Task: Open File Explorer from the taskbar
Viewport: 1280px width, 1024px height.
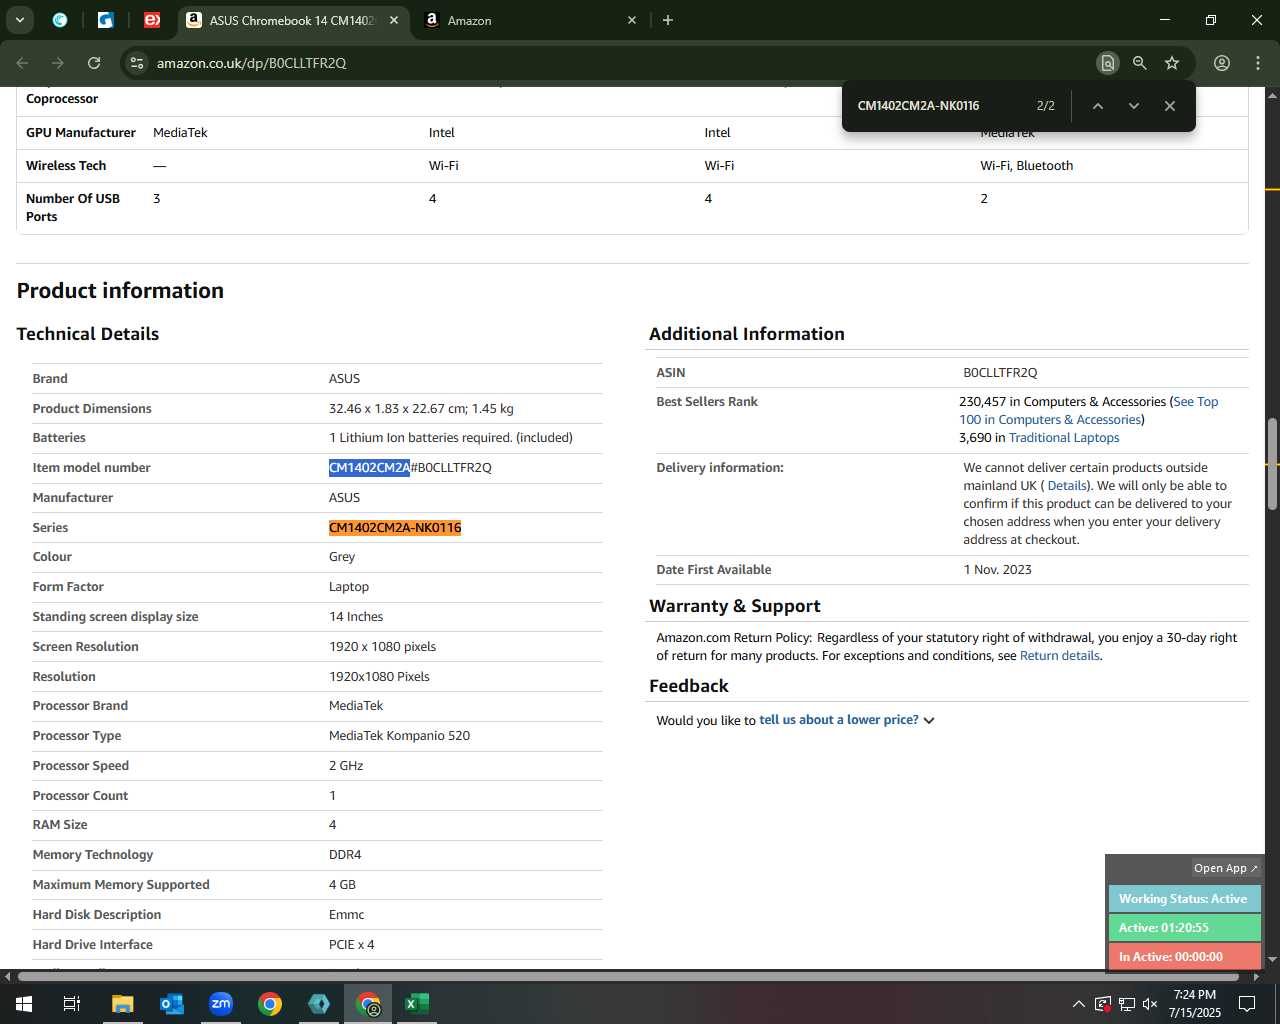Action: tap(122, 1003)
